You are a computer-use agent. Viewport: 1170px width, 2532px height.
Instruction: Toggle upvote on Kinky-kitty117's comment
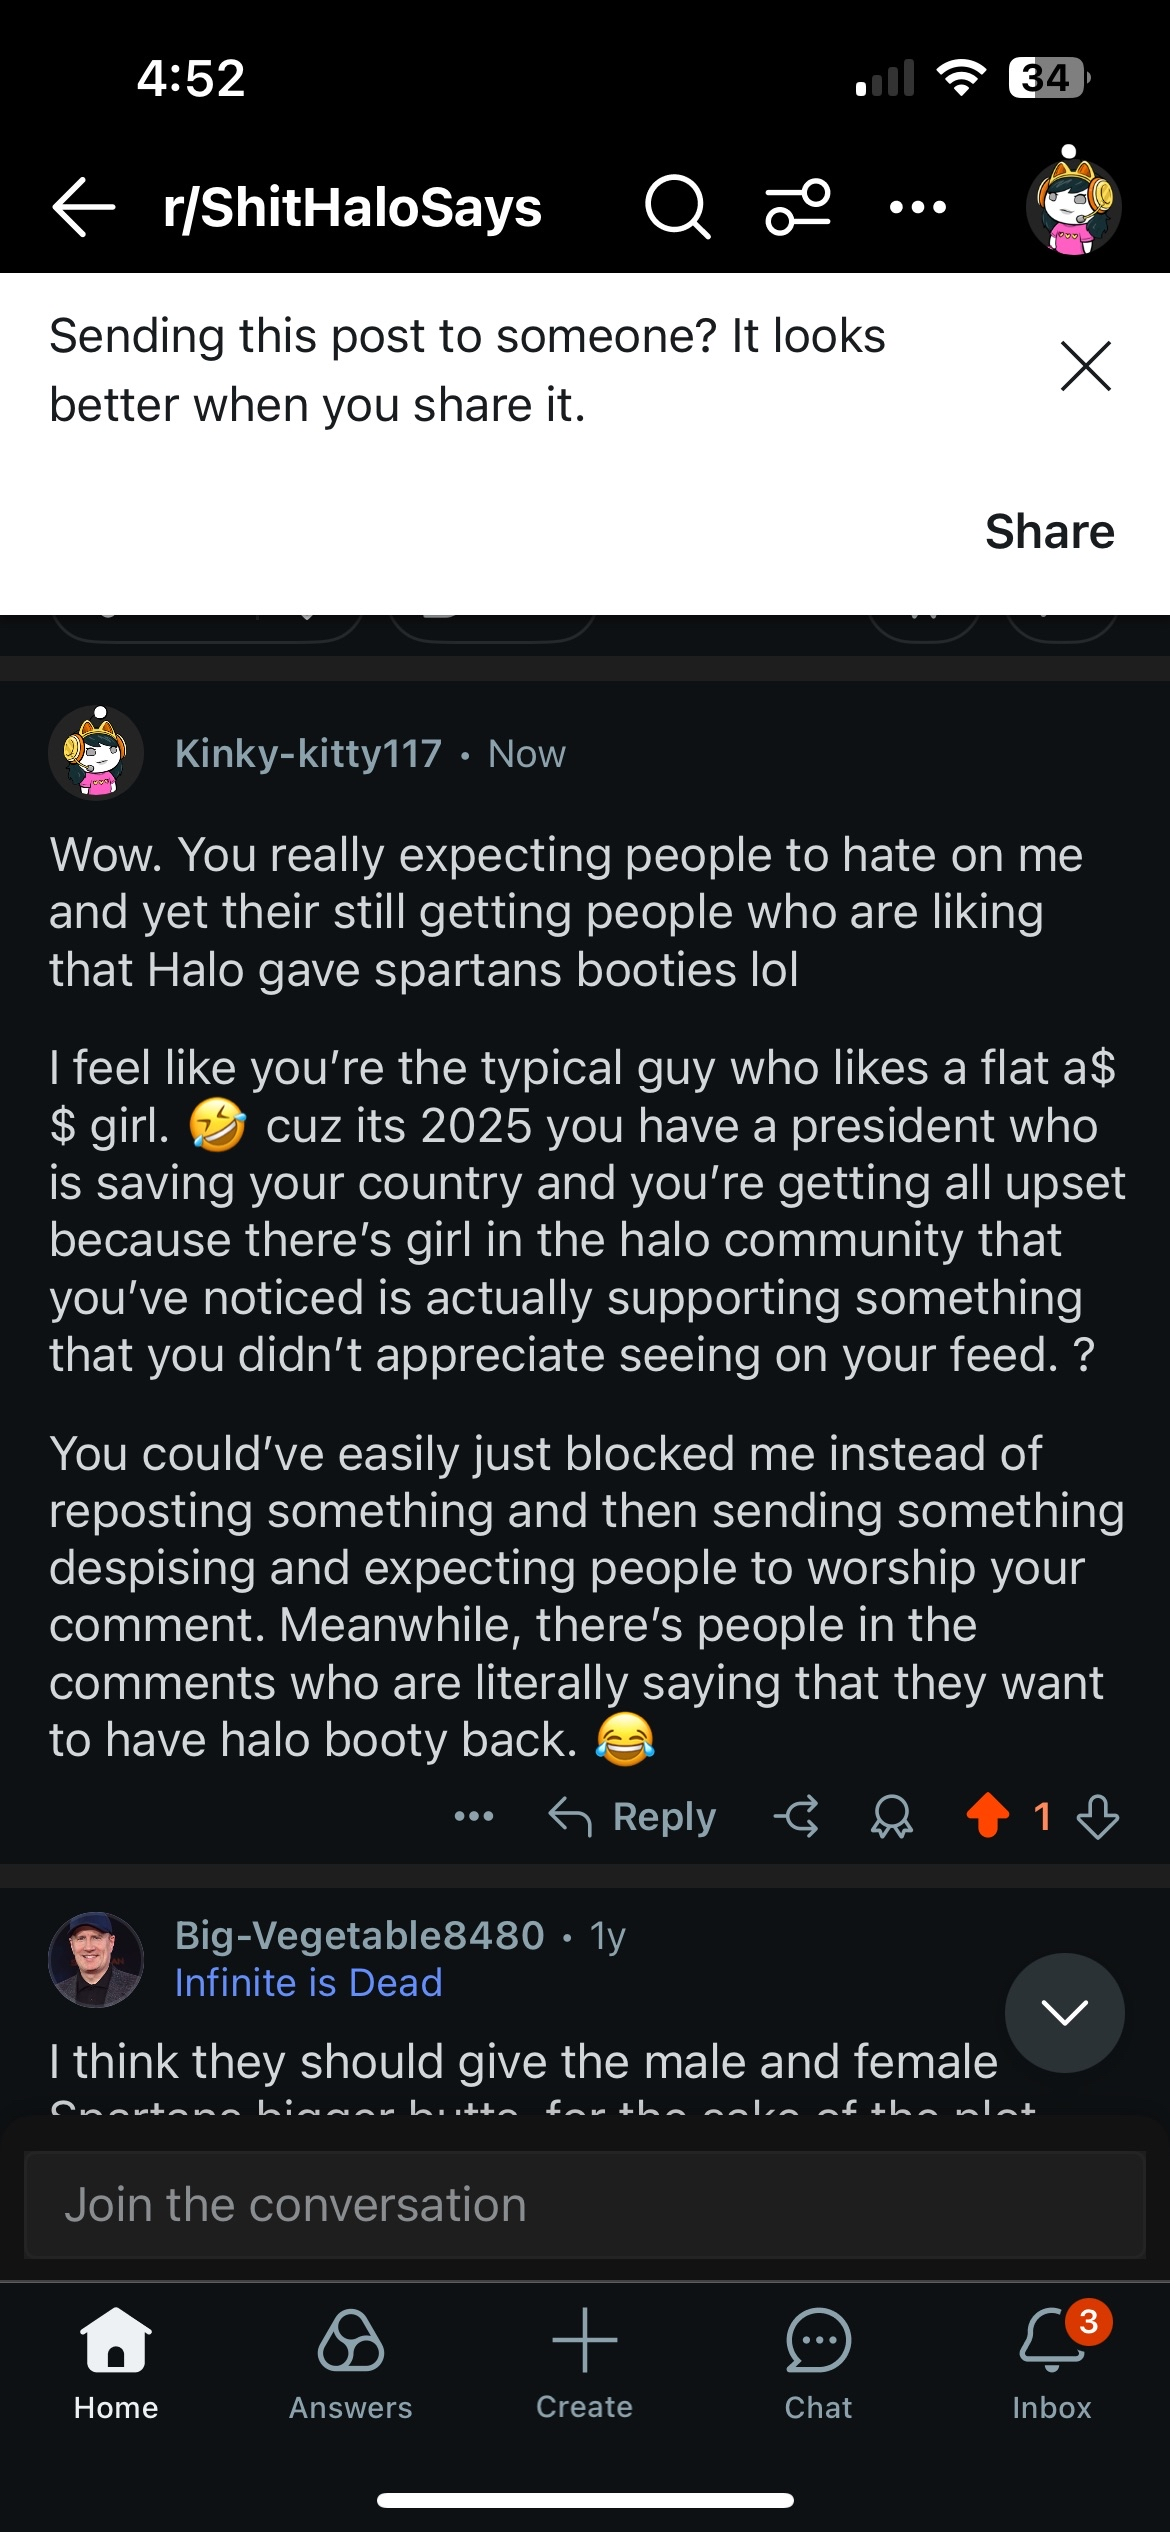click(988, 1816)
